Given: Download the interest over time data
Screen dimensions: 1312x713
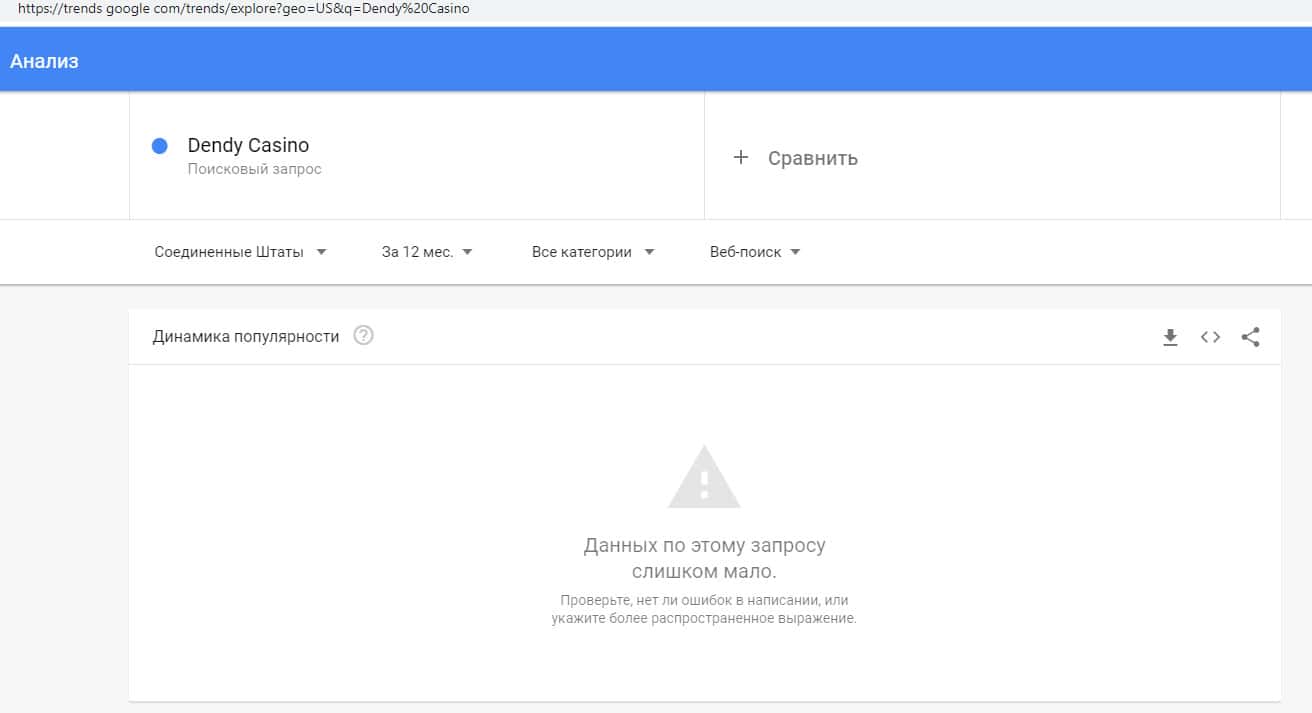Looking at the screenshot, I should click(1170, 337).
